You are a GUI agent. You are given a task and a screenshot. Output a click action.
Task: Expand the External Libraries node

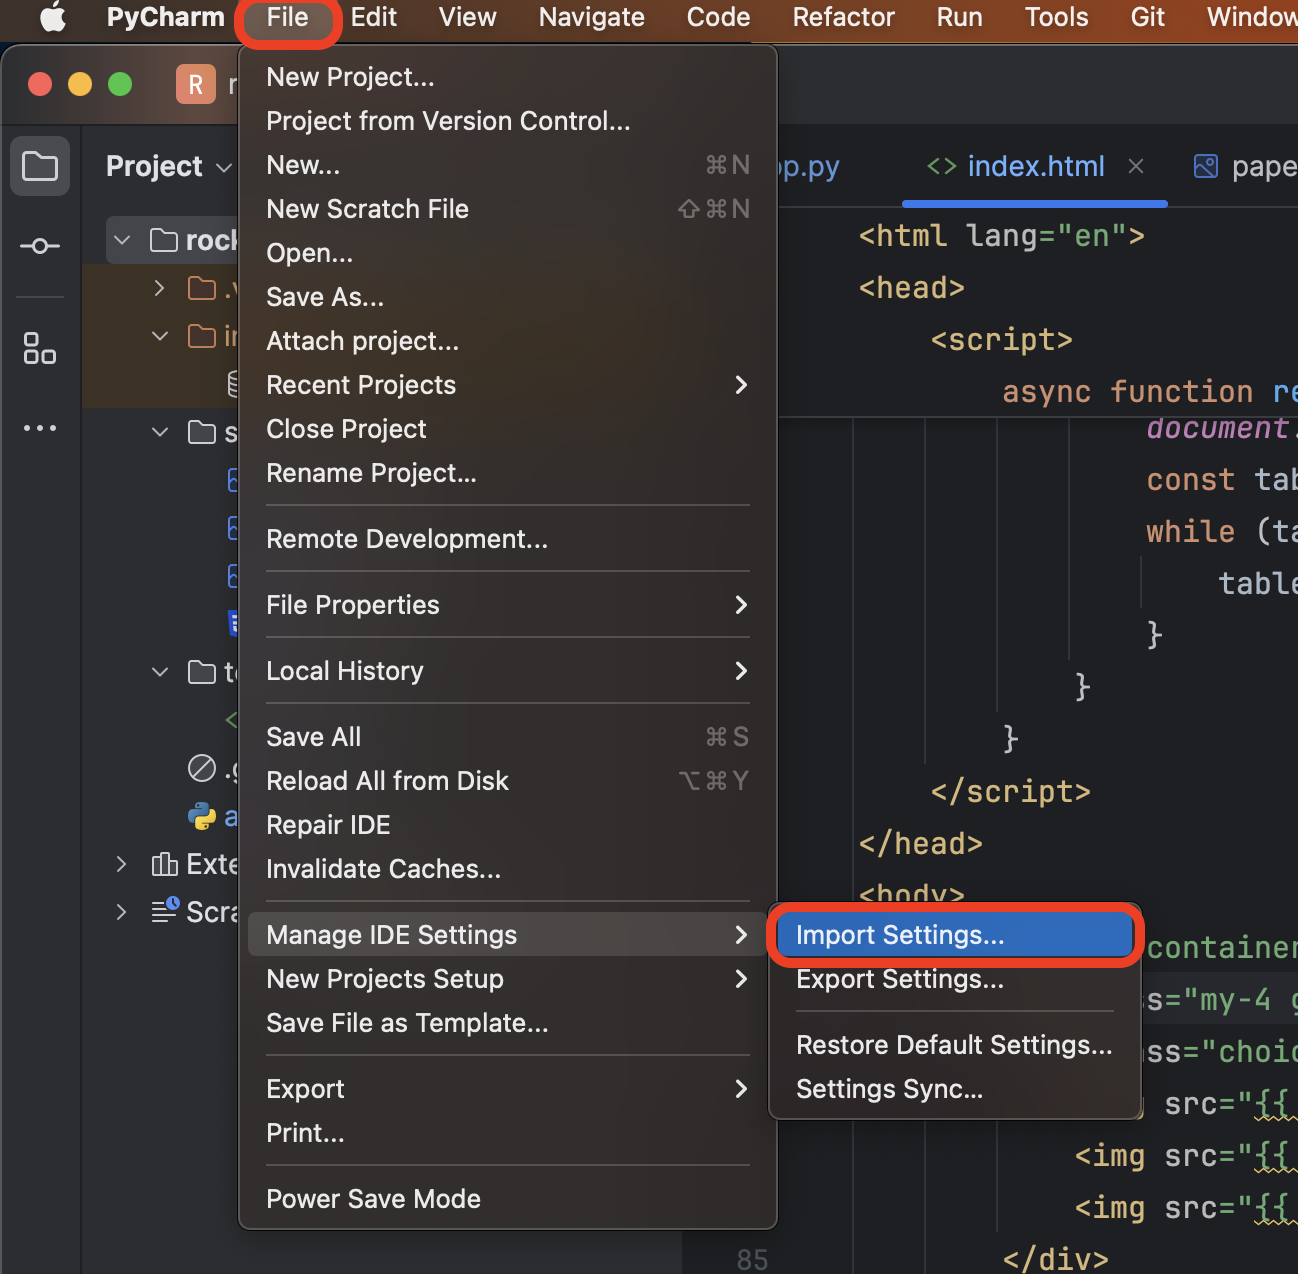tap(121, 864)
